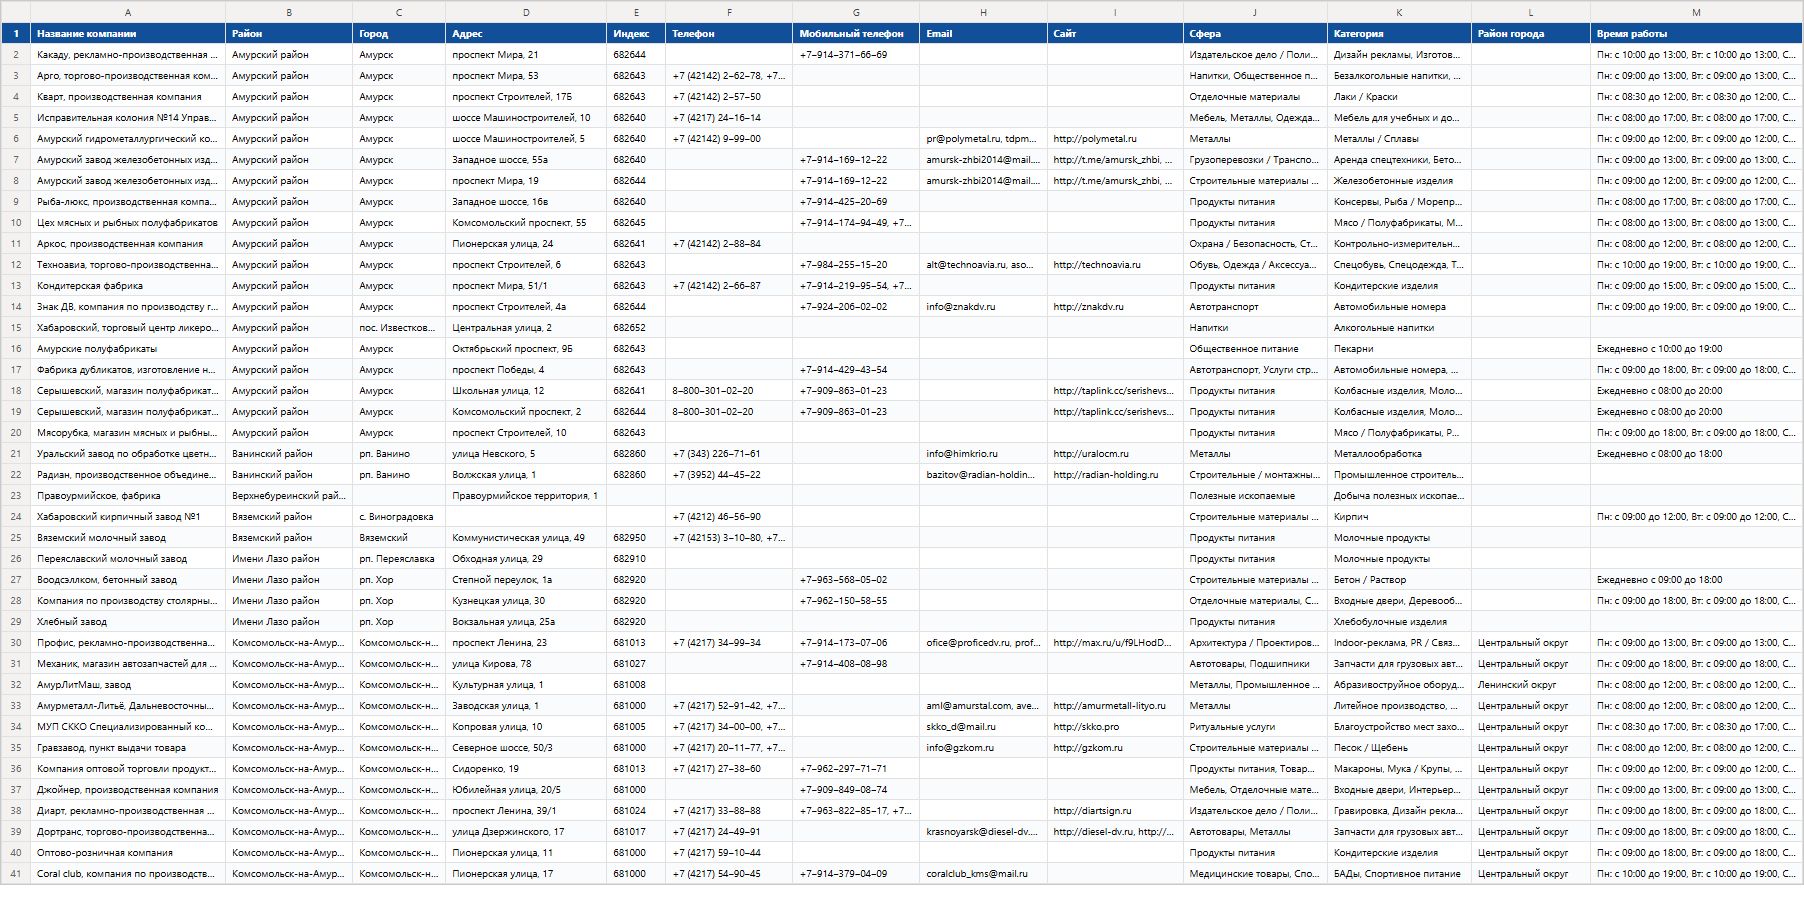Select hours cell 'Ежедневно с 09:00 до 18:00'
Image resolution: width=1804 pixels, height=902 pixels.
click(x=1696, y=580)
